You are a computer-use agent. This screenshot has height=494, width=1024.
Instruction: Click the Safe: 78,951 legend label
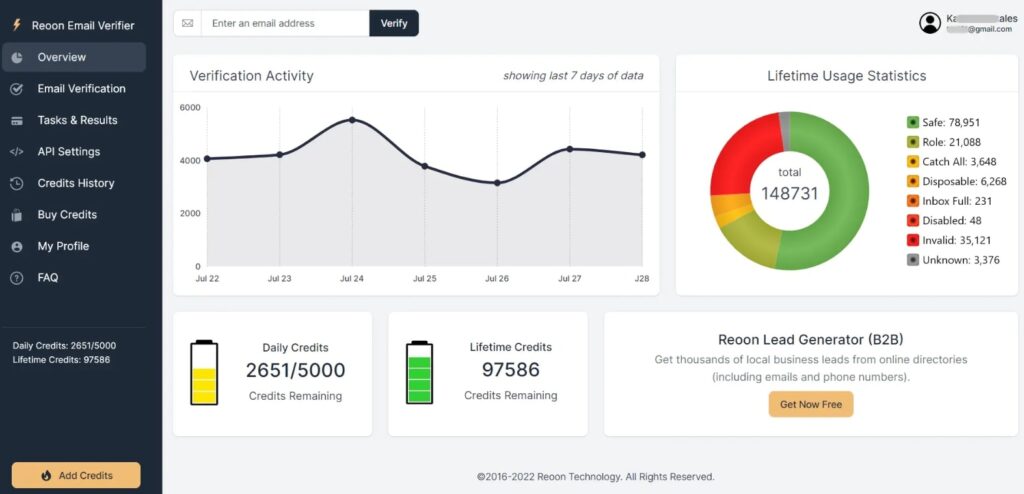[x=951, y=122]
